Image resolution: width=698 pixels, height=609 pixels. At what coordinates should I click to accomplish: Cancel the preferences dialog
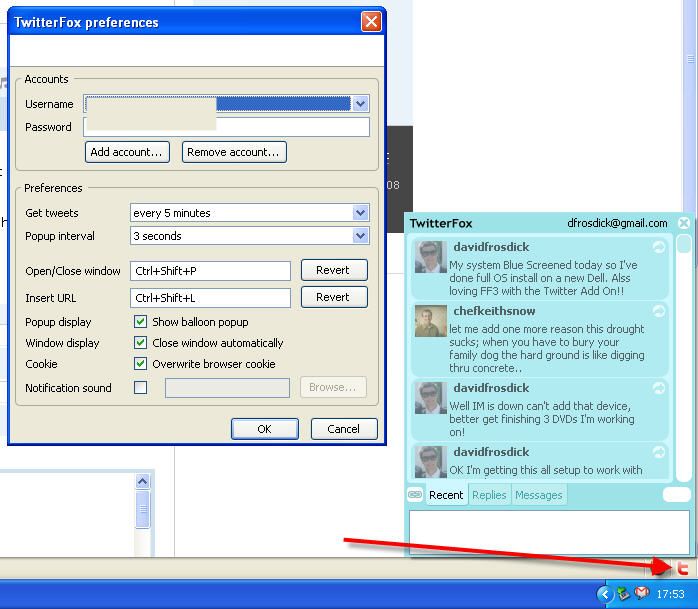coord(344,429)
